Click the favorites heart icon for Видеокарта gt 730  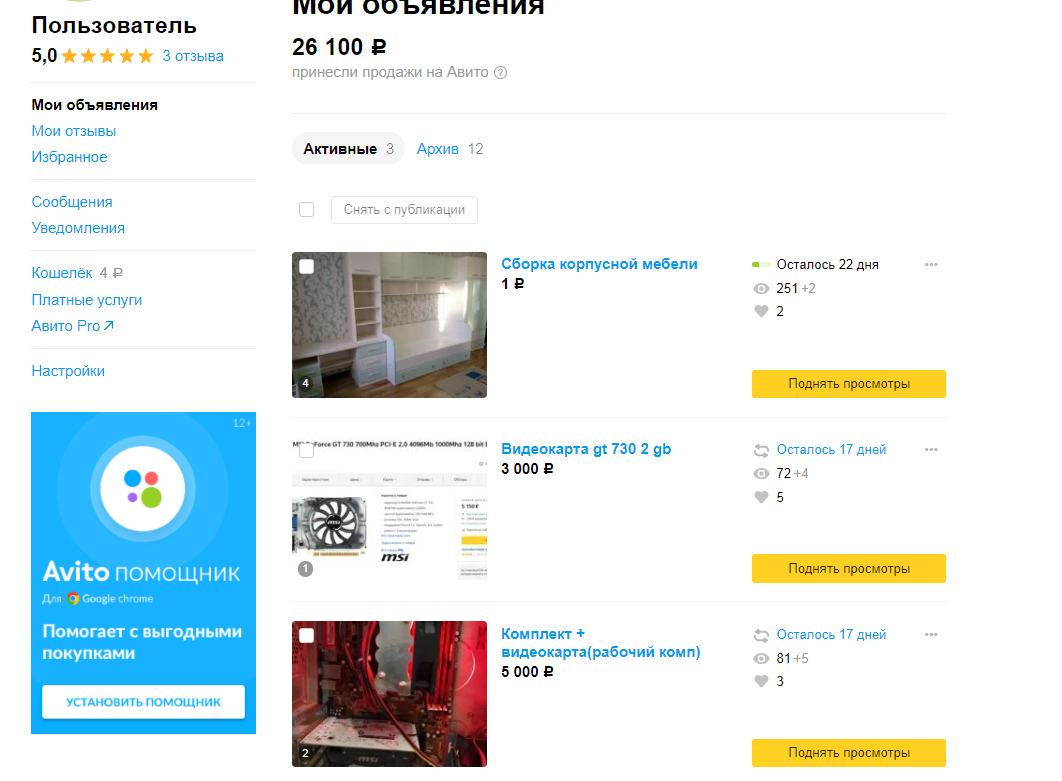(x=761, y=497)
